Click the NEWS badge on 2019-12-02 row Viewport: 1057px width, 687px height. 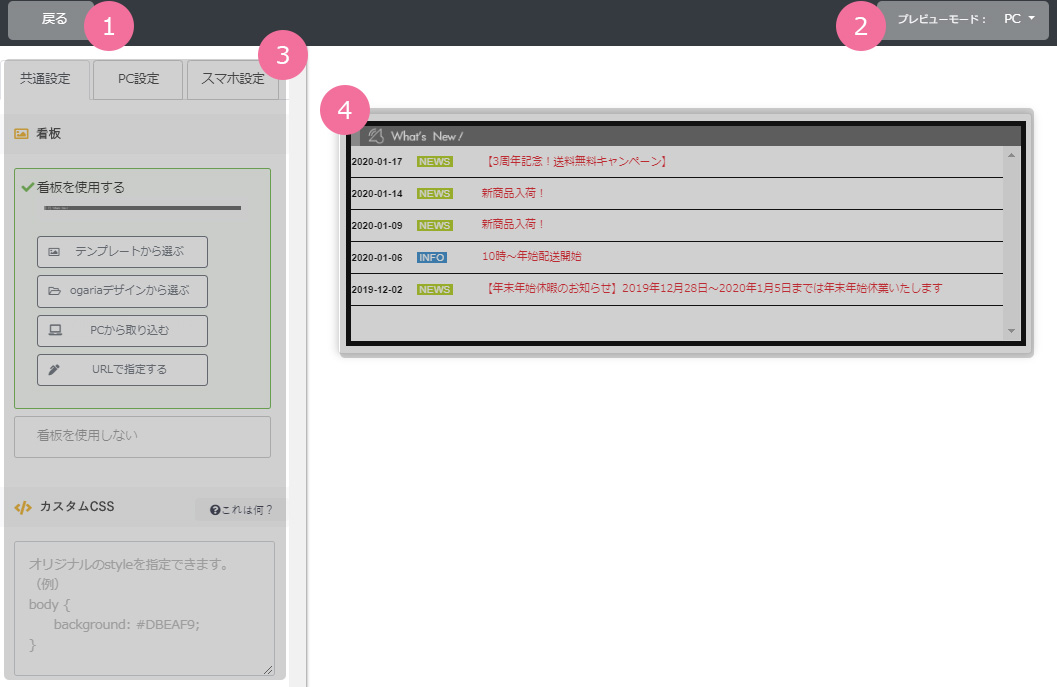click(x=435, y=289)
